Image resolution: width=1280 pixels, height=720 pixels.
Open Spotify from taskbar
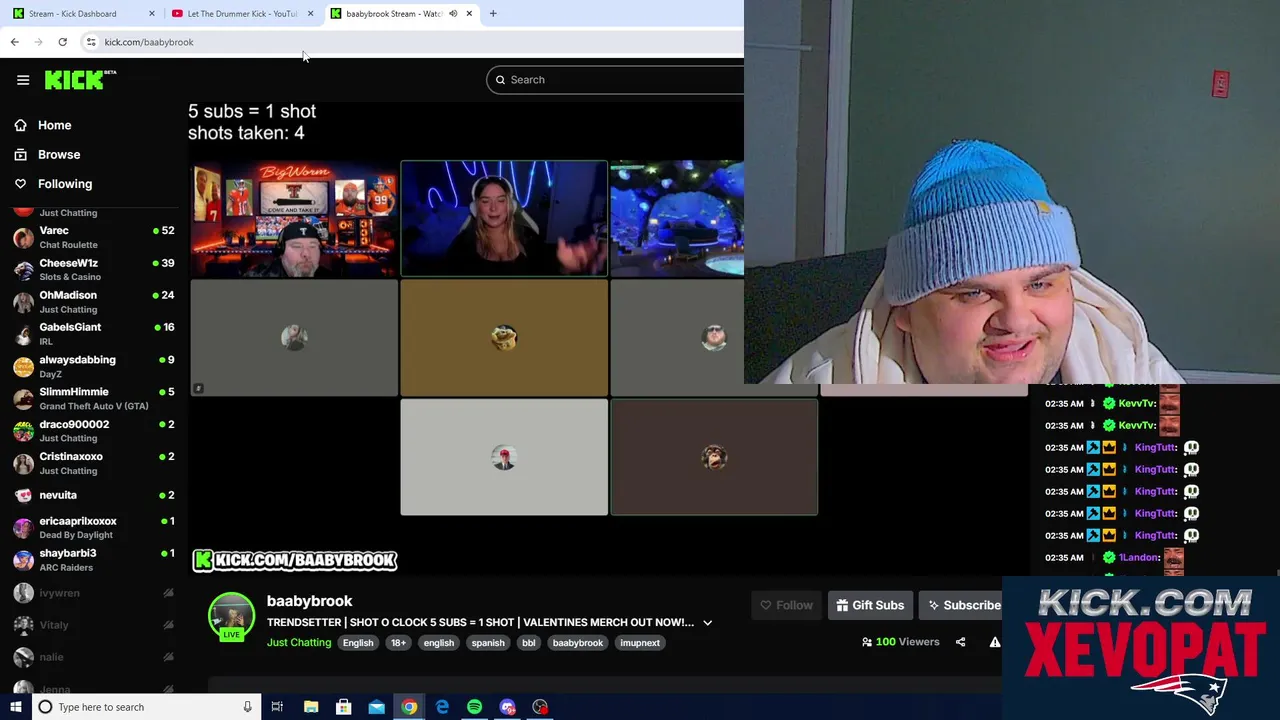coord(474,707)
